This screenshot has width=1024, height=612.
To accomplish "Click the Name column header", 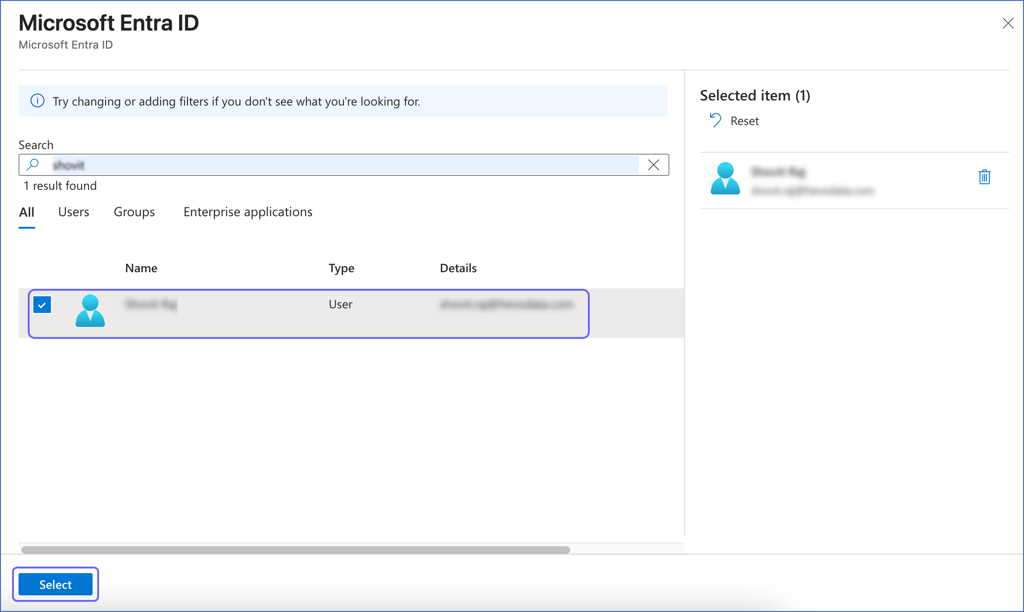I will 141,268.
